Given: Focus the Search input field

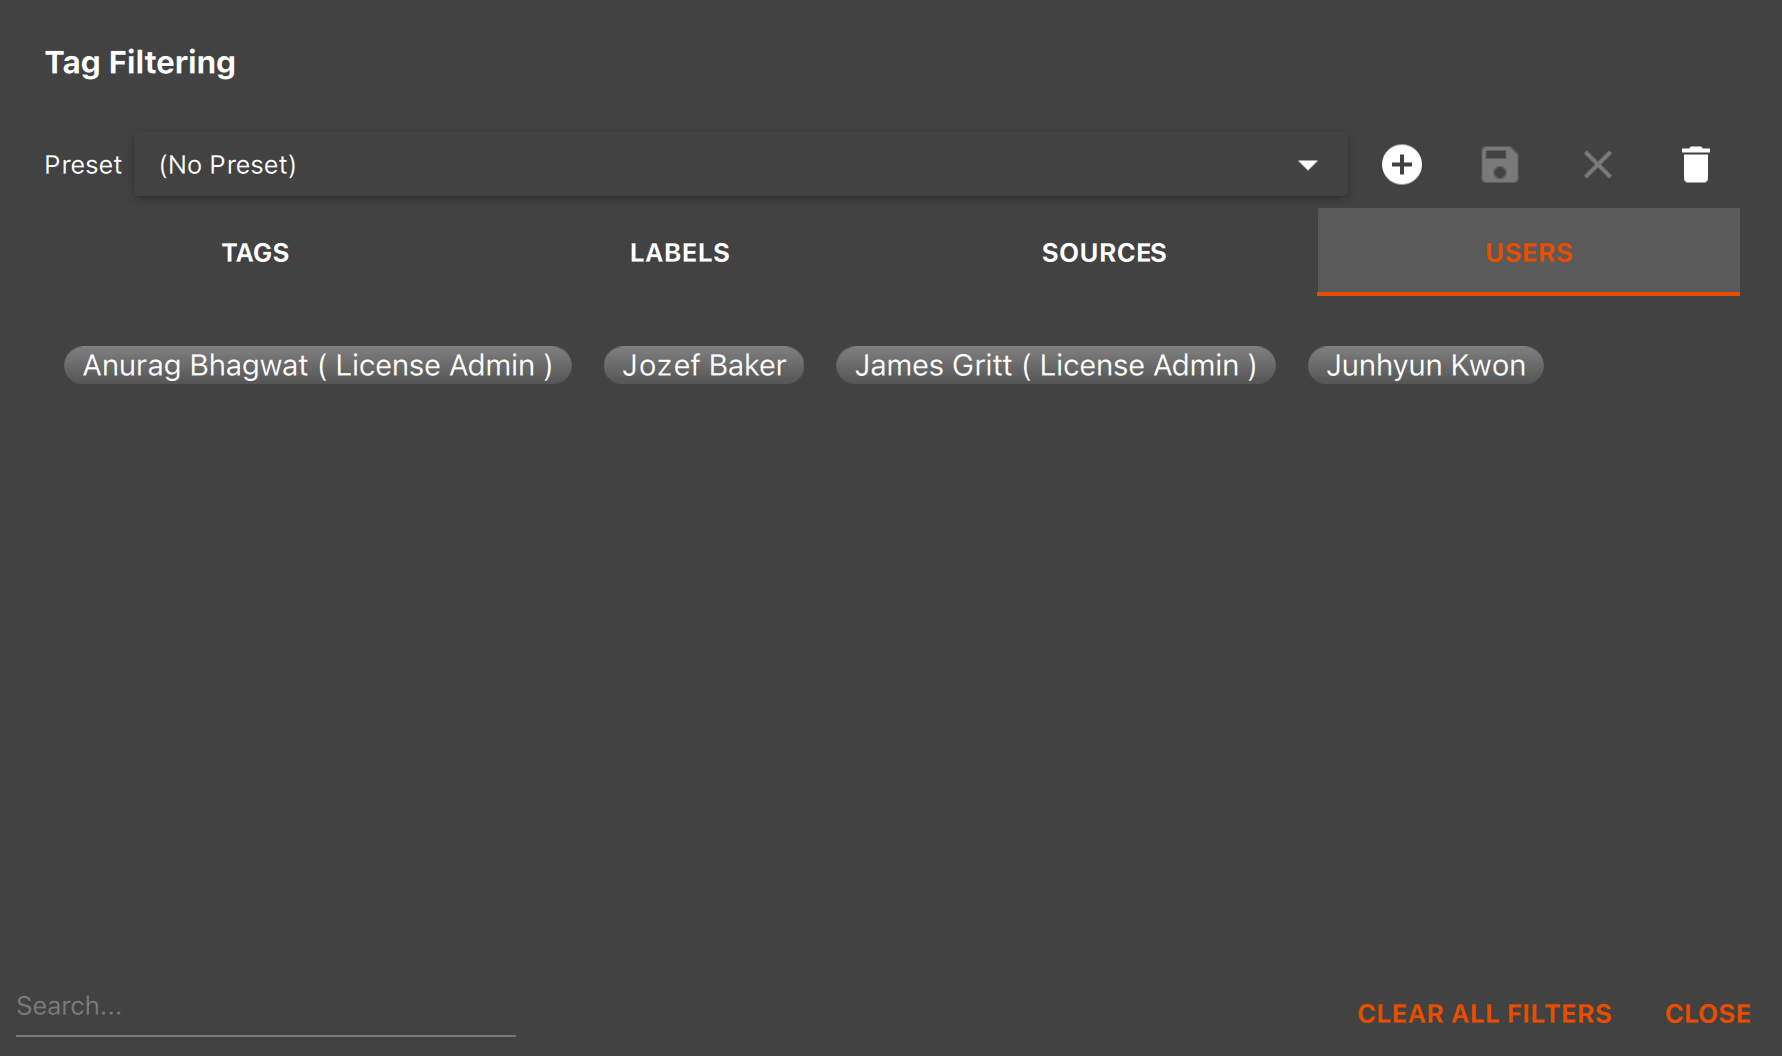Looking at the screenshot, I should tap(266, 1006).
